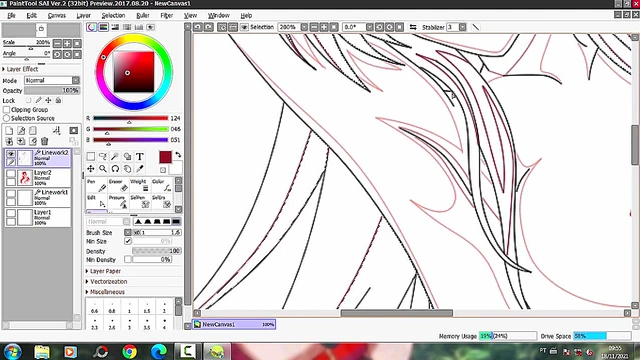
Task: Select the rectangular selection tool
Action: (x=91, y=156)
